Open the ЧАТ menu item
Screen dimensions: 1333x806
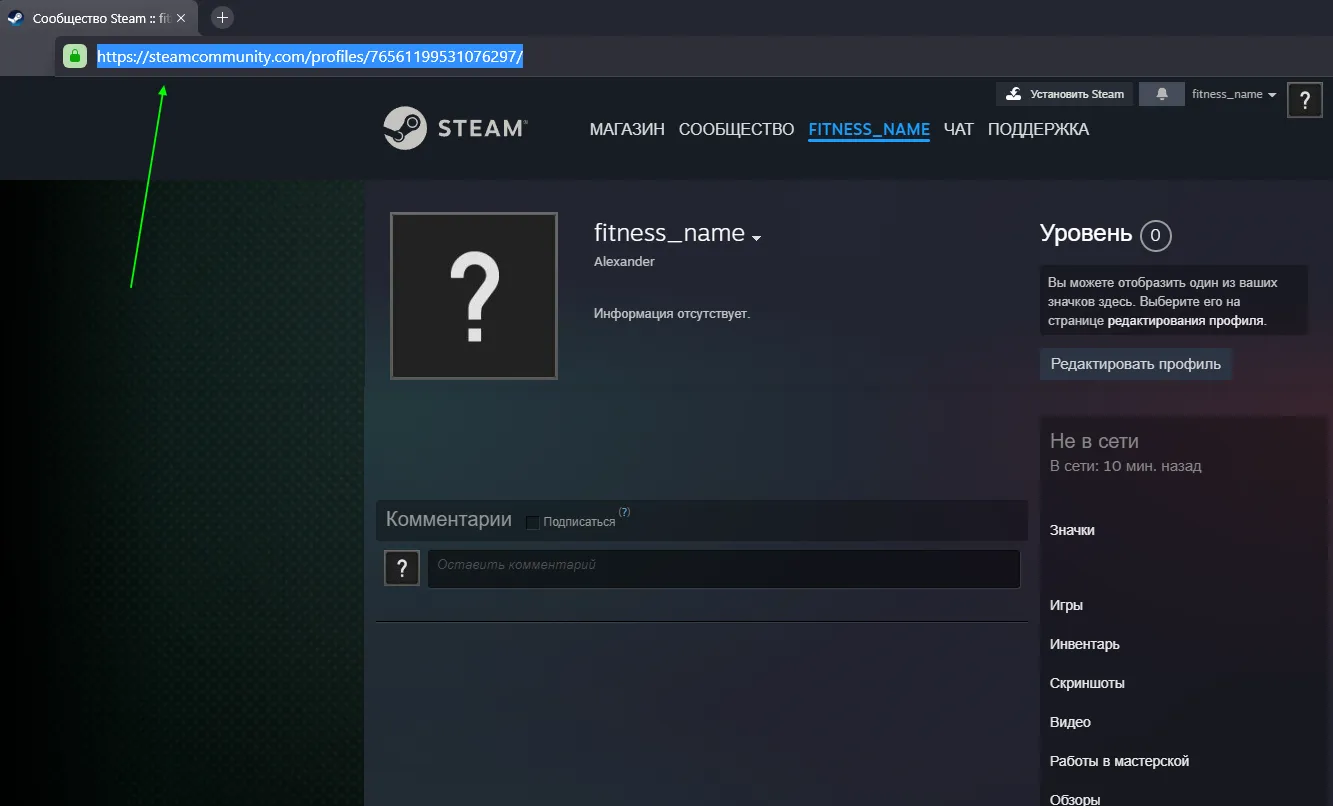click(958, 129)
